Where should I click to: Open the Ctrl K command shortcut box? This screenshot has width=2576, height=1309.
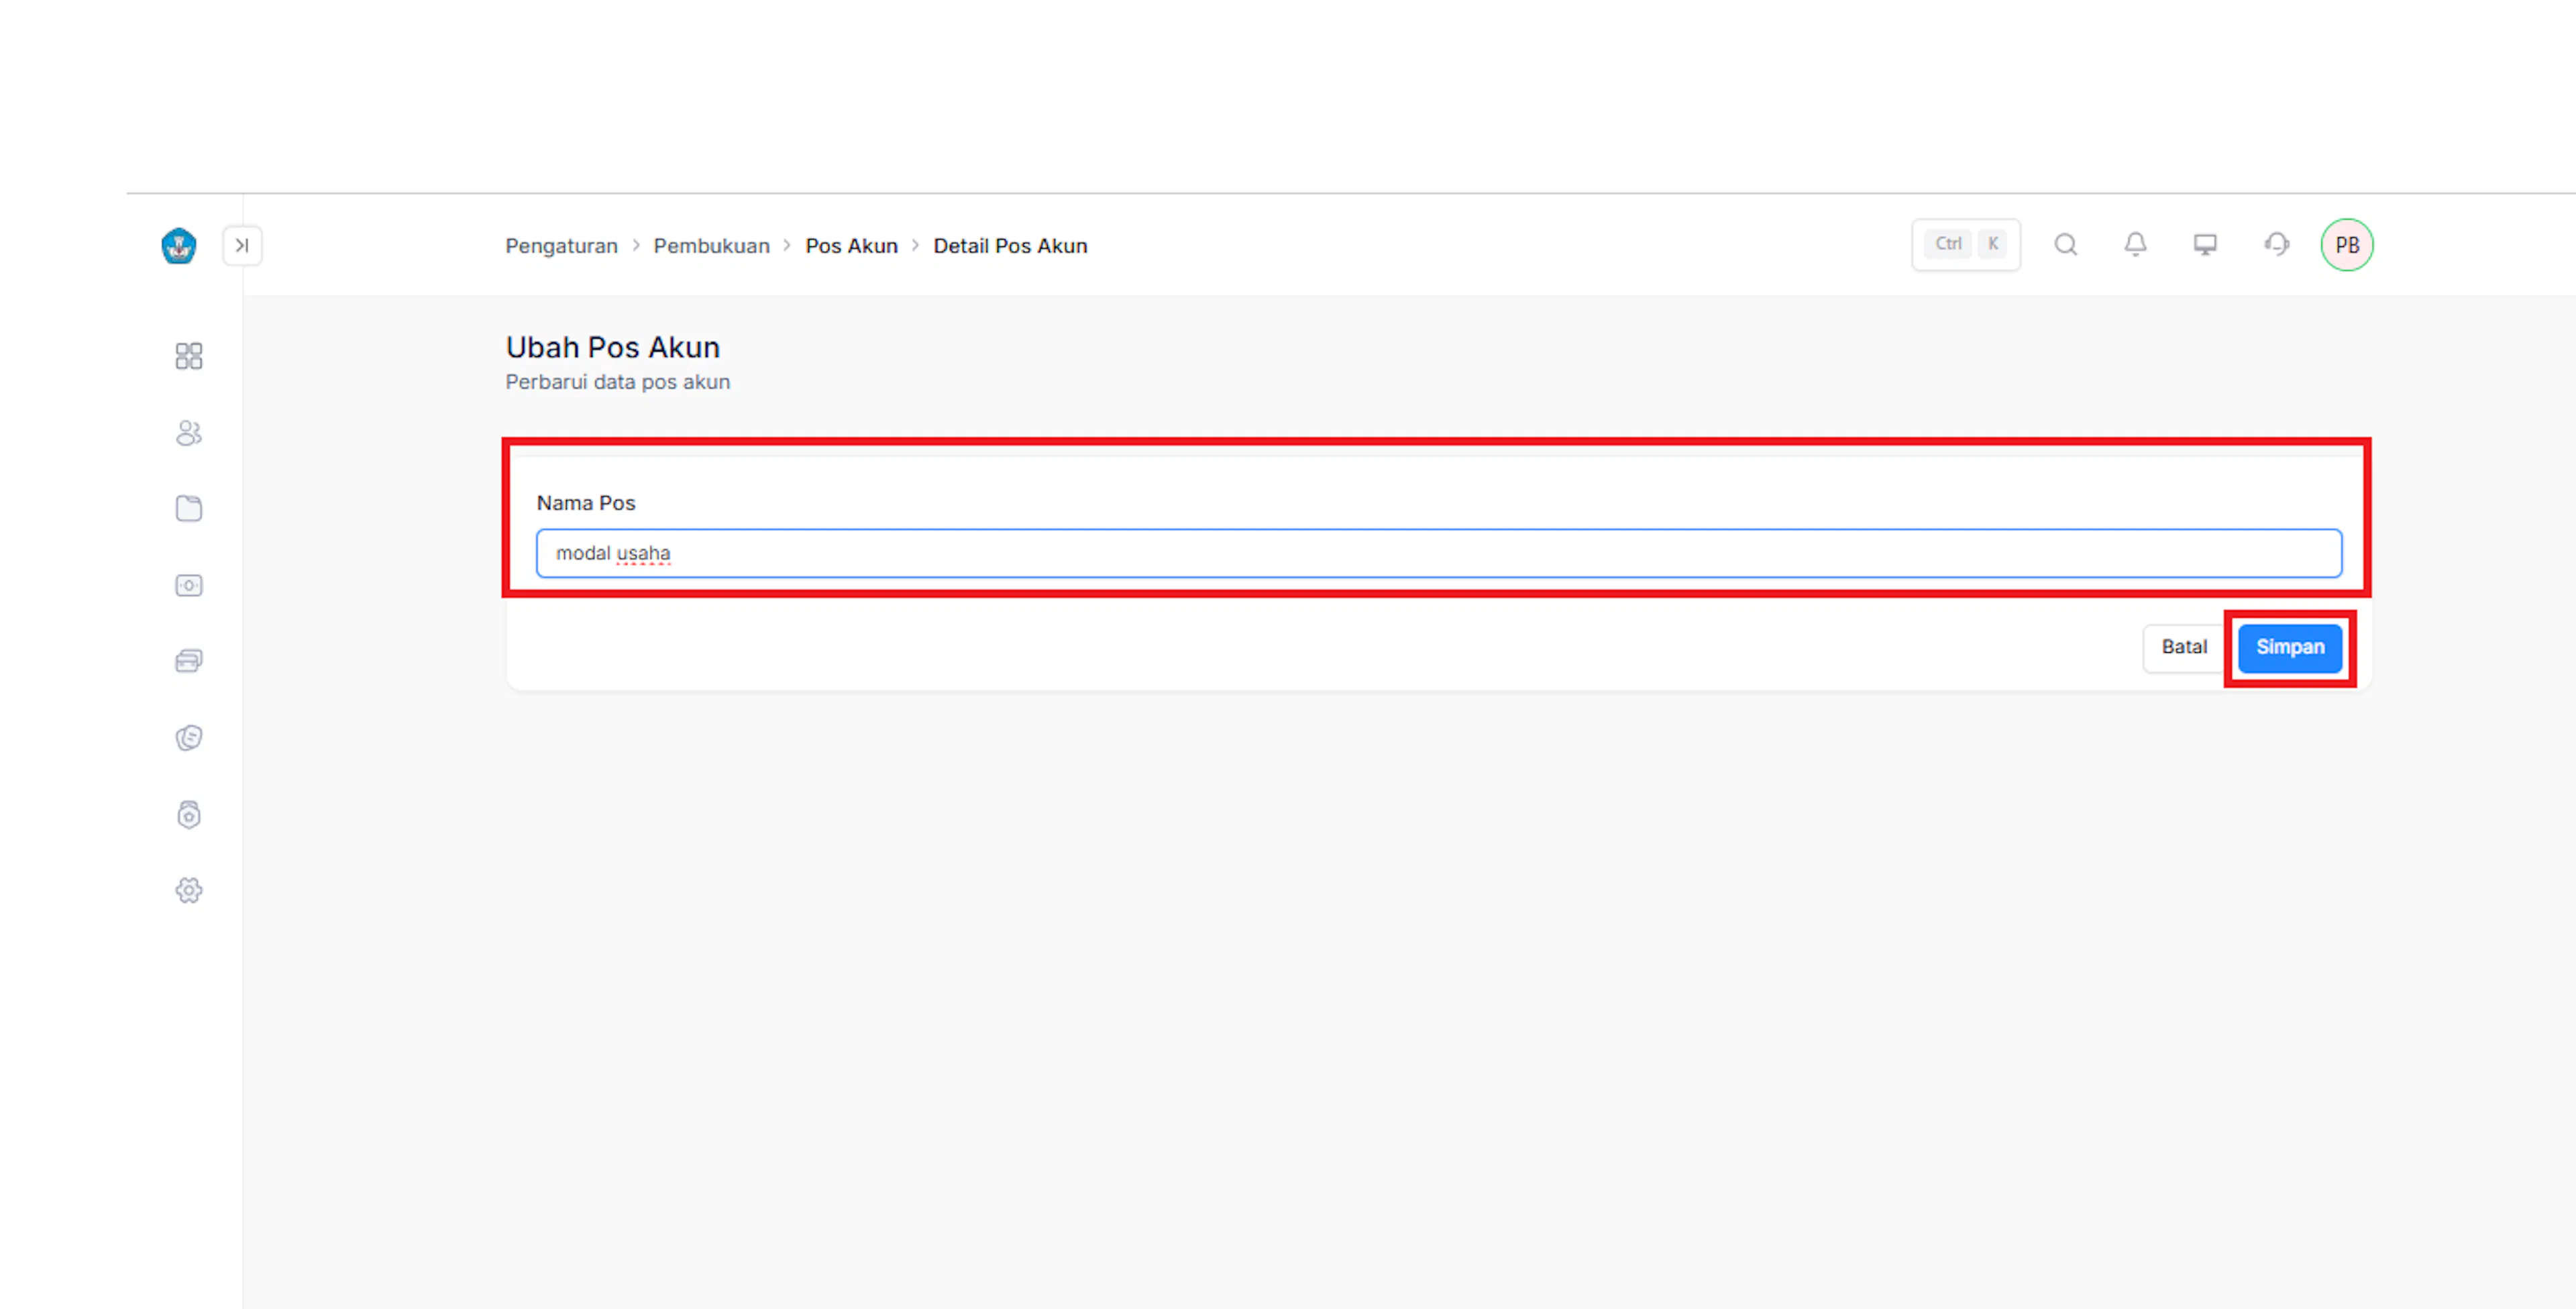(1965, 244)
